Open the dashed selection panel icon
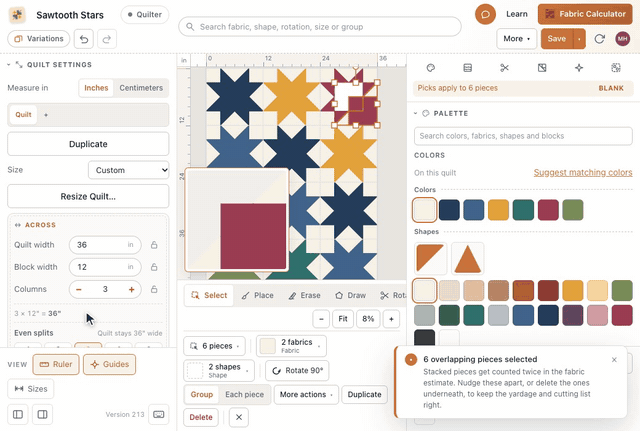 pyautogui.click(x=616, y=68)
